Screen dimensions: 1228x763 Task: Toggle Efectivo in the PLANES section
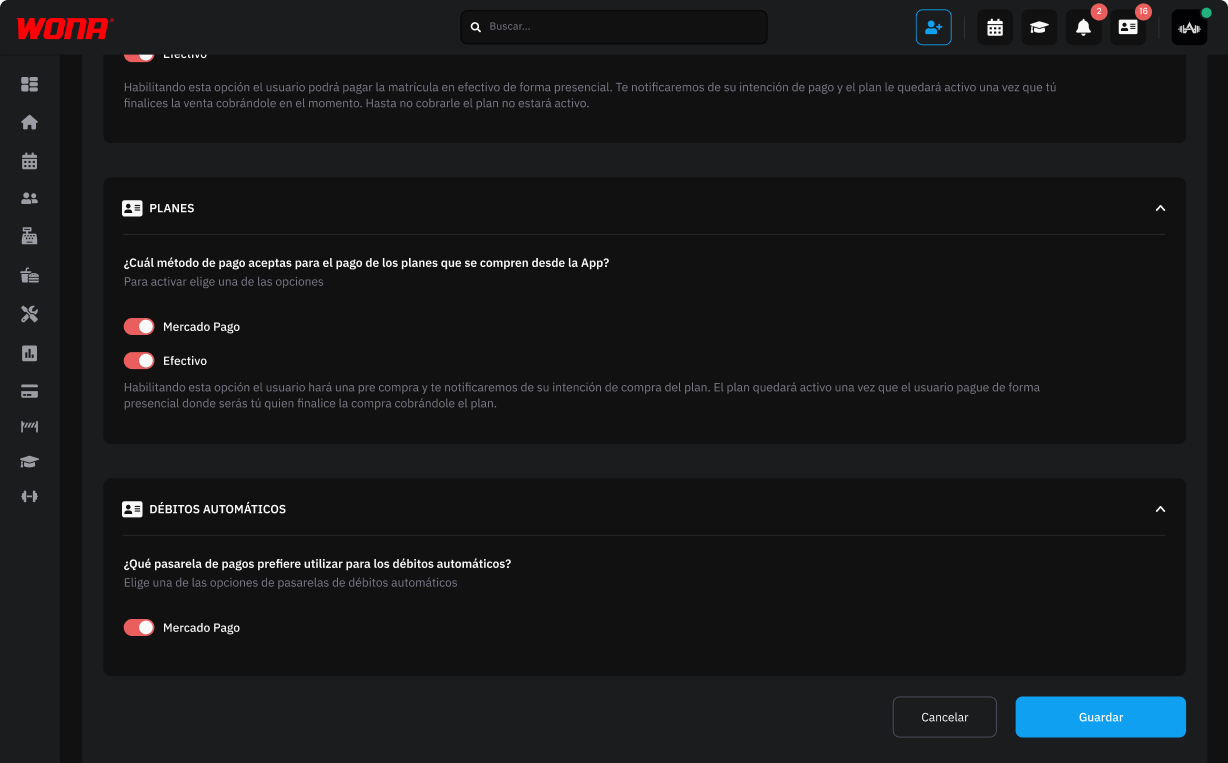click(139, 361)
